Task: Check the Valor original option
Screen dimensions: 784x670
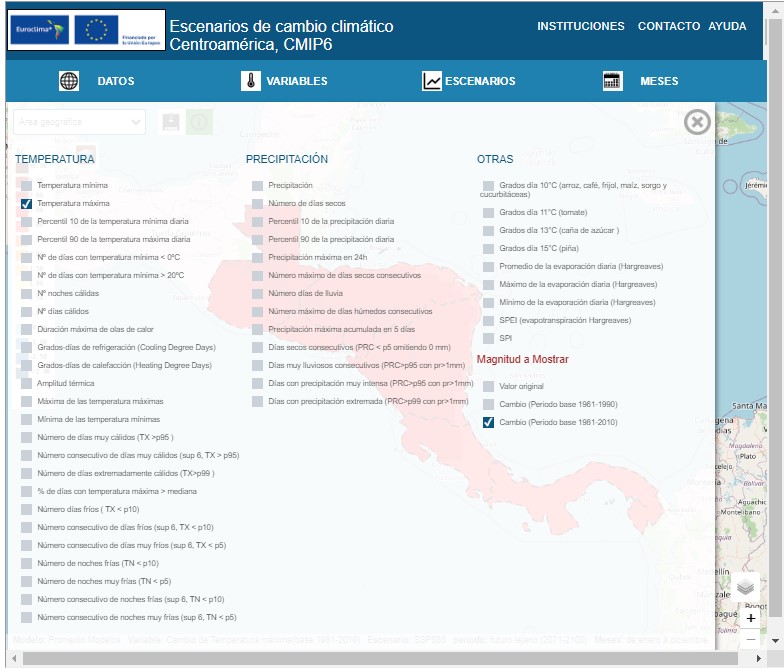Action: pos(488,386)
